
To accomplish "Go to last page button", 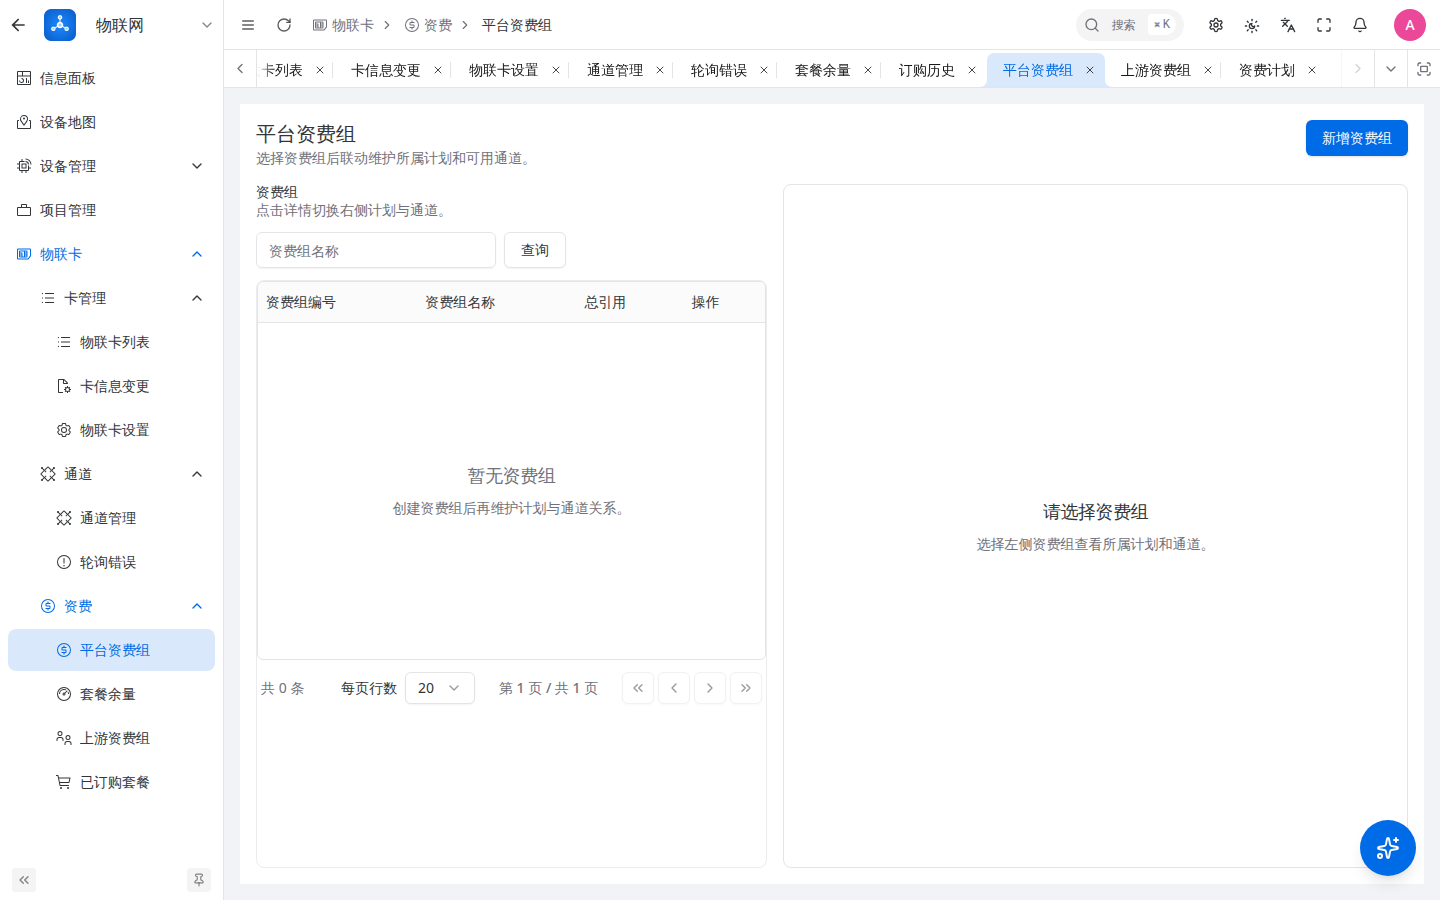I will pyautogui.click(x=746, y=688).
